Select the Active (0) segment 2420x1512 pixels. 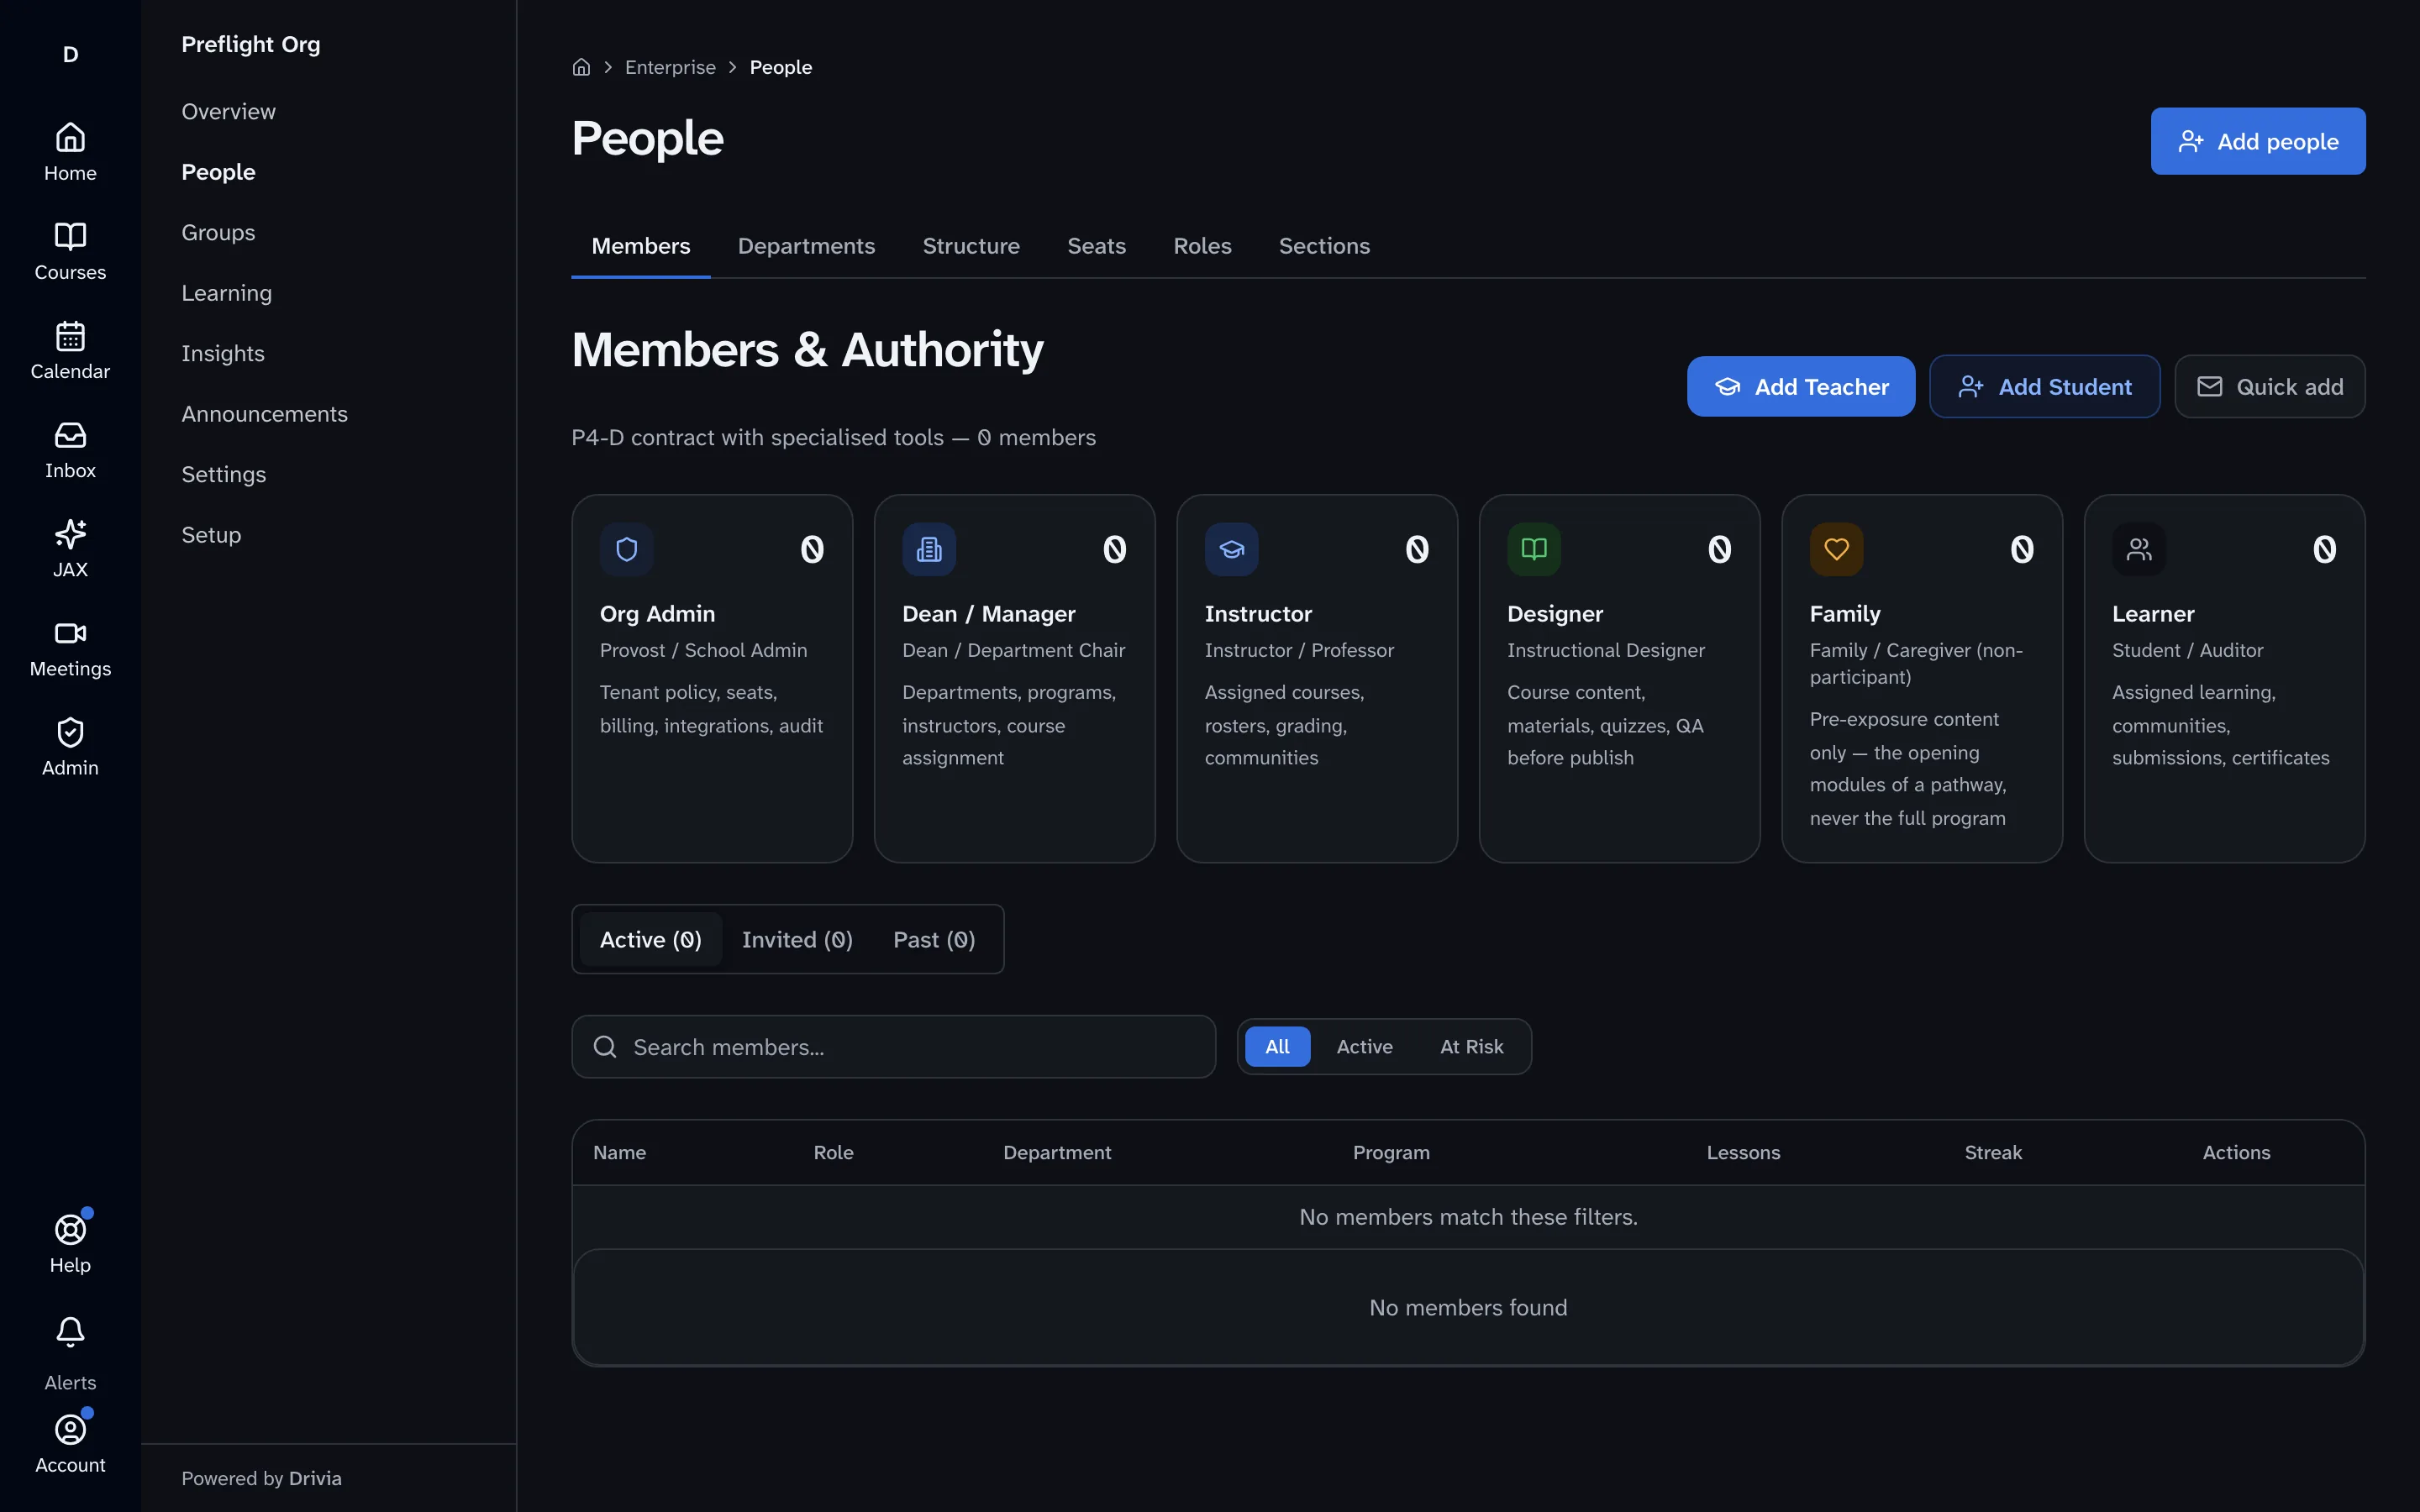[651, 939]
